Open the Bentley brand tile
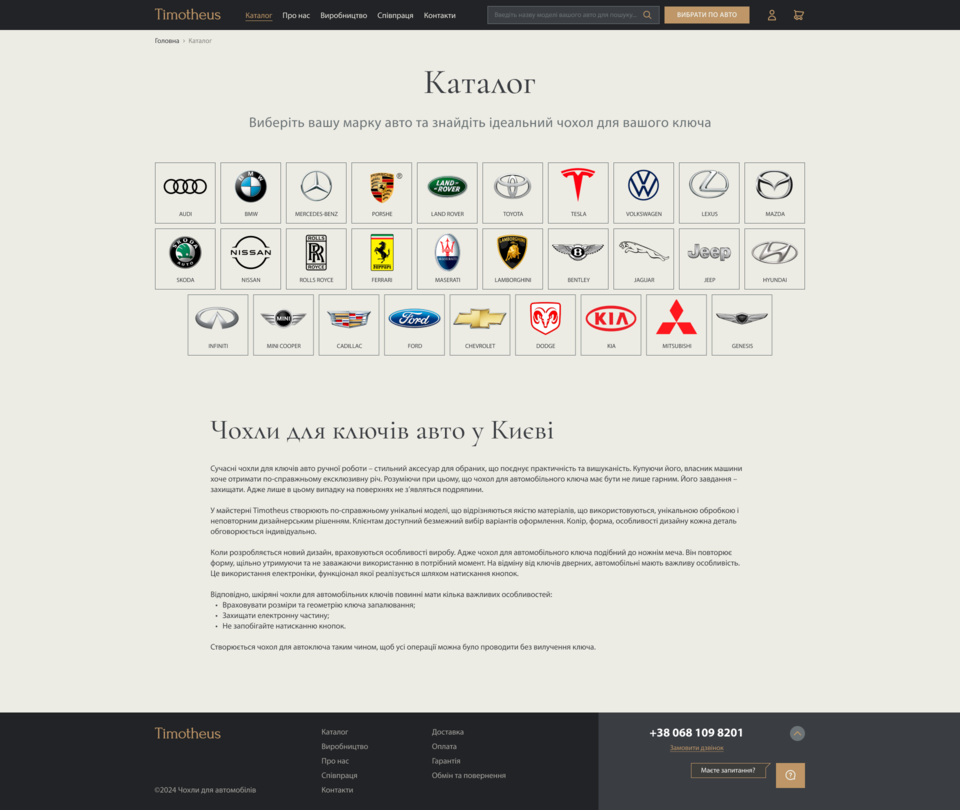Image resolution: width=960 pixels, height=810 pixels. click(579, 259)
